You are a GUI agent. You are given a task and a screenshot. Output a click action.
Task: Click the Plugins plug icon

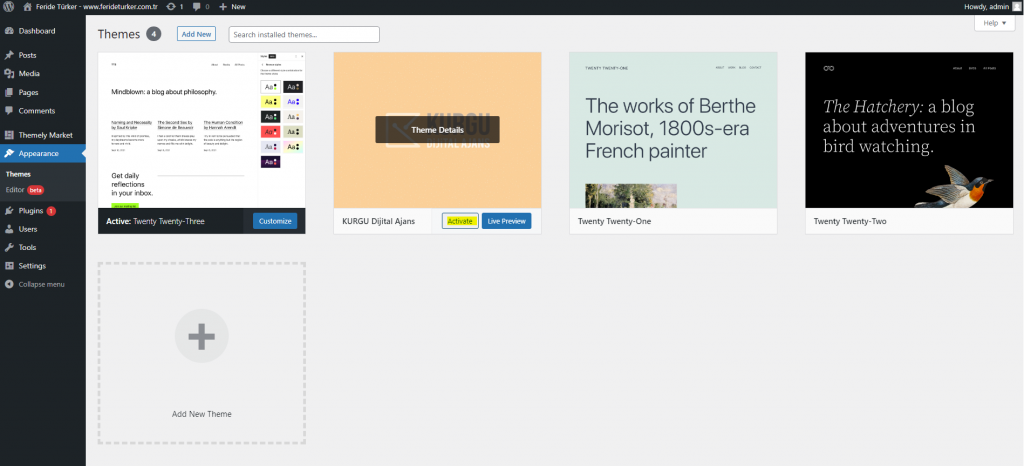(9, 211)
